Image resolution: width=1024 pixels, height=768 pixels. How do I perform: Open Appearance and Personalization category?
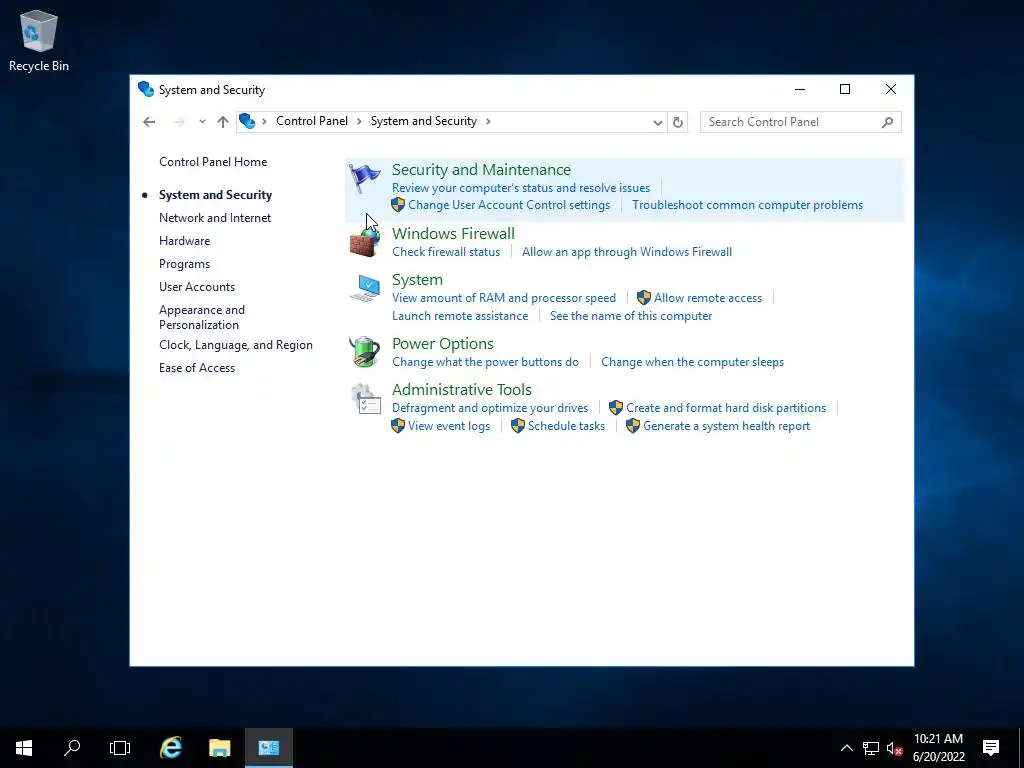click(202, 317)
